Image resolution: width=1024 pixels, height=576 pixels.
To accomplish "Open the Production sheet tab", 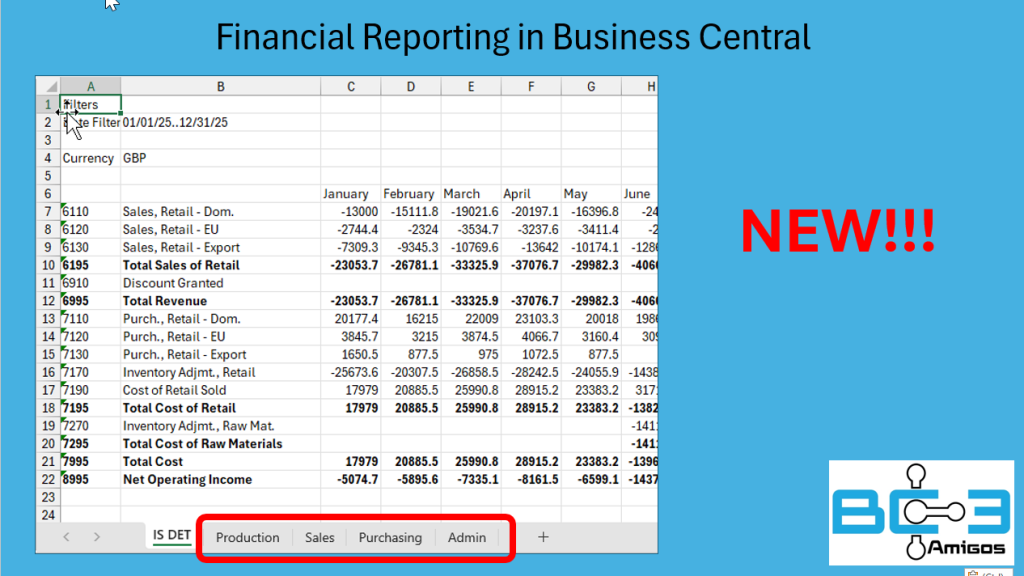I will click(247, 537).
